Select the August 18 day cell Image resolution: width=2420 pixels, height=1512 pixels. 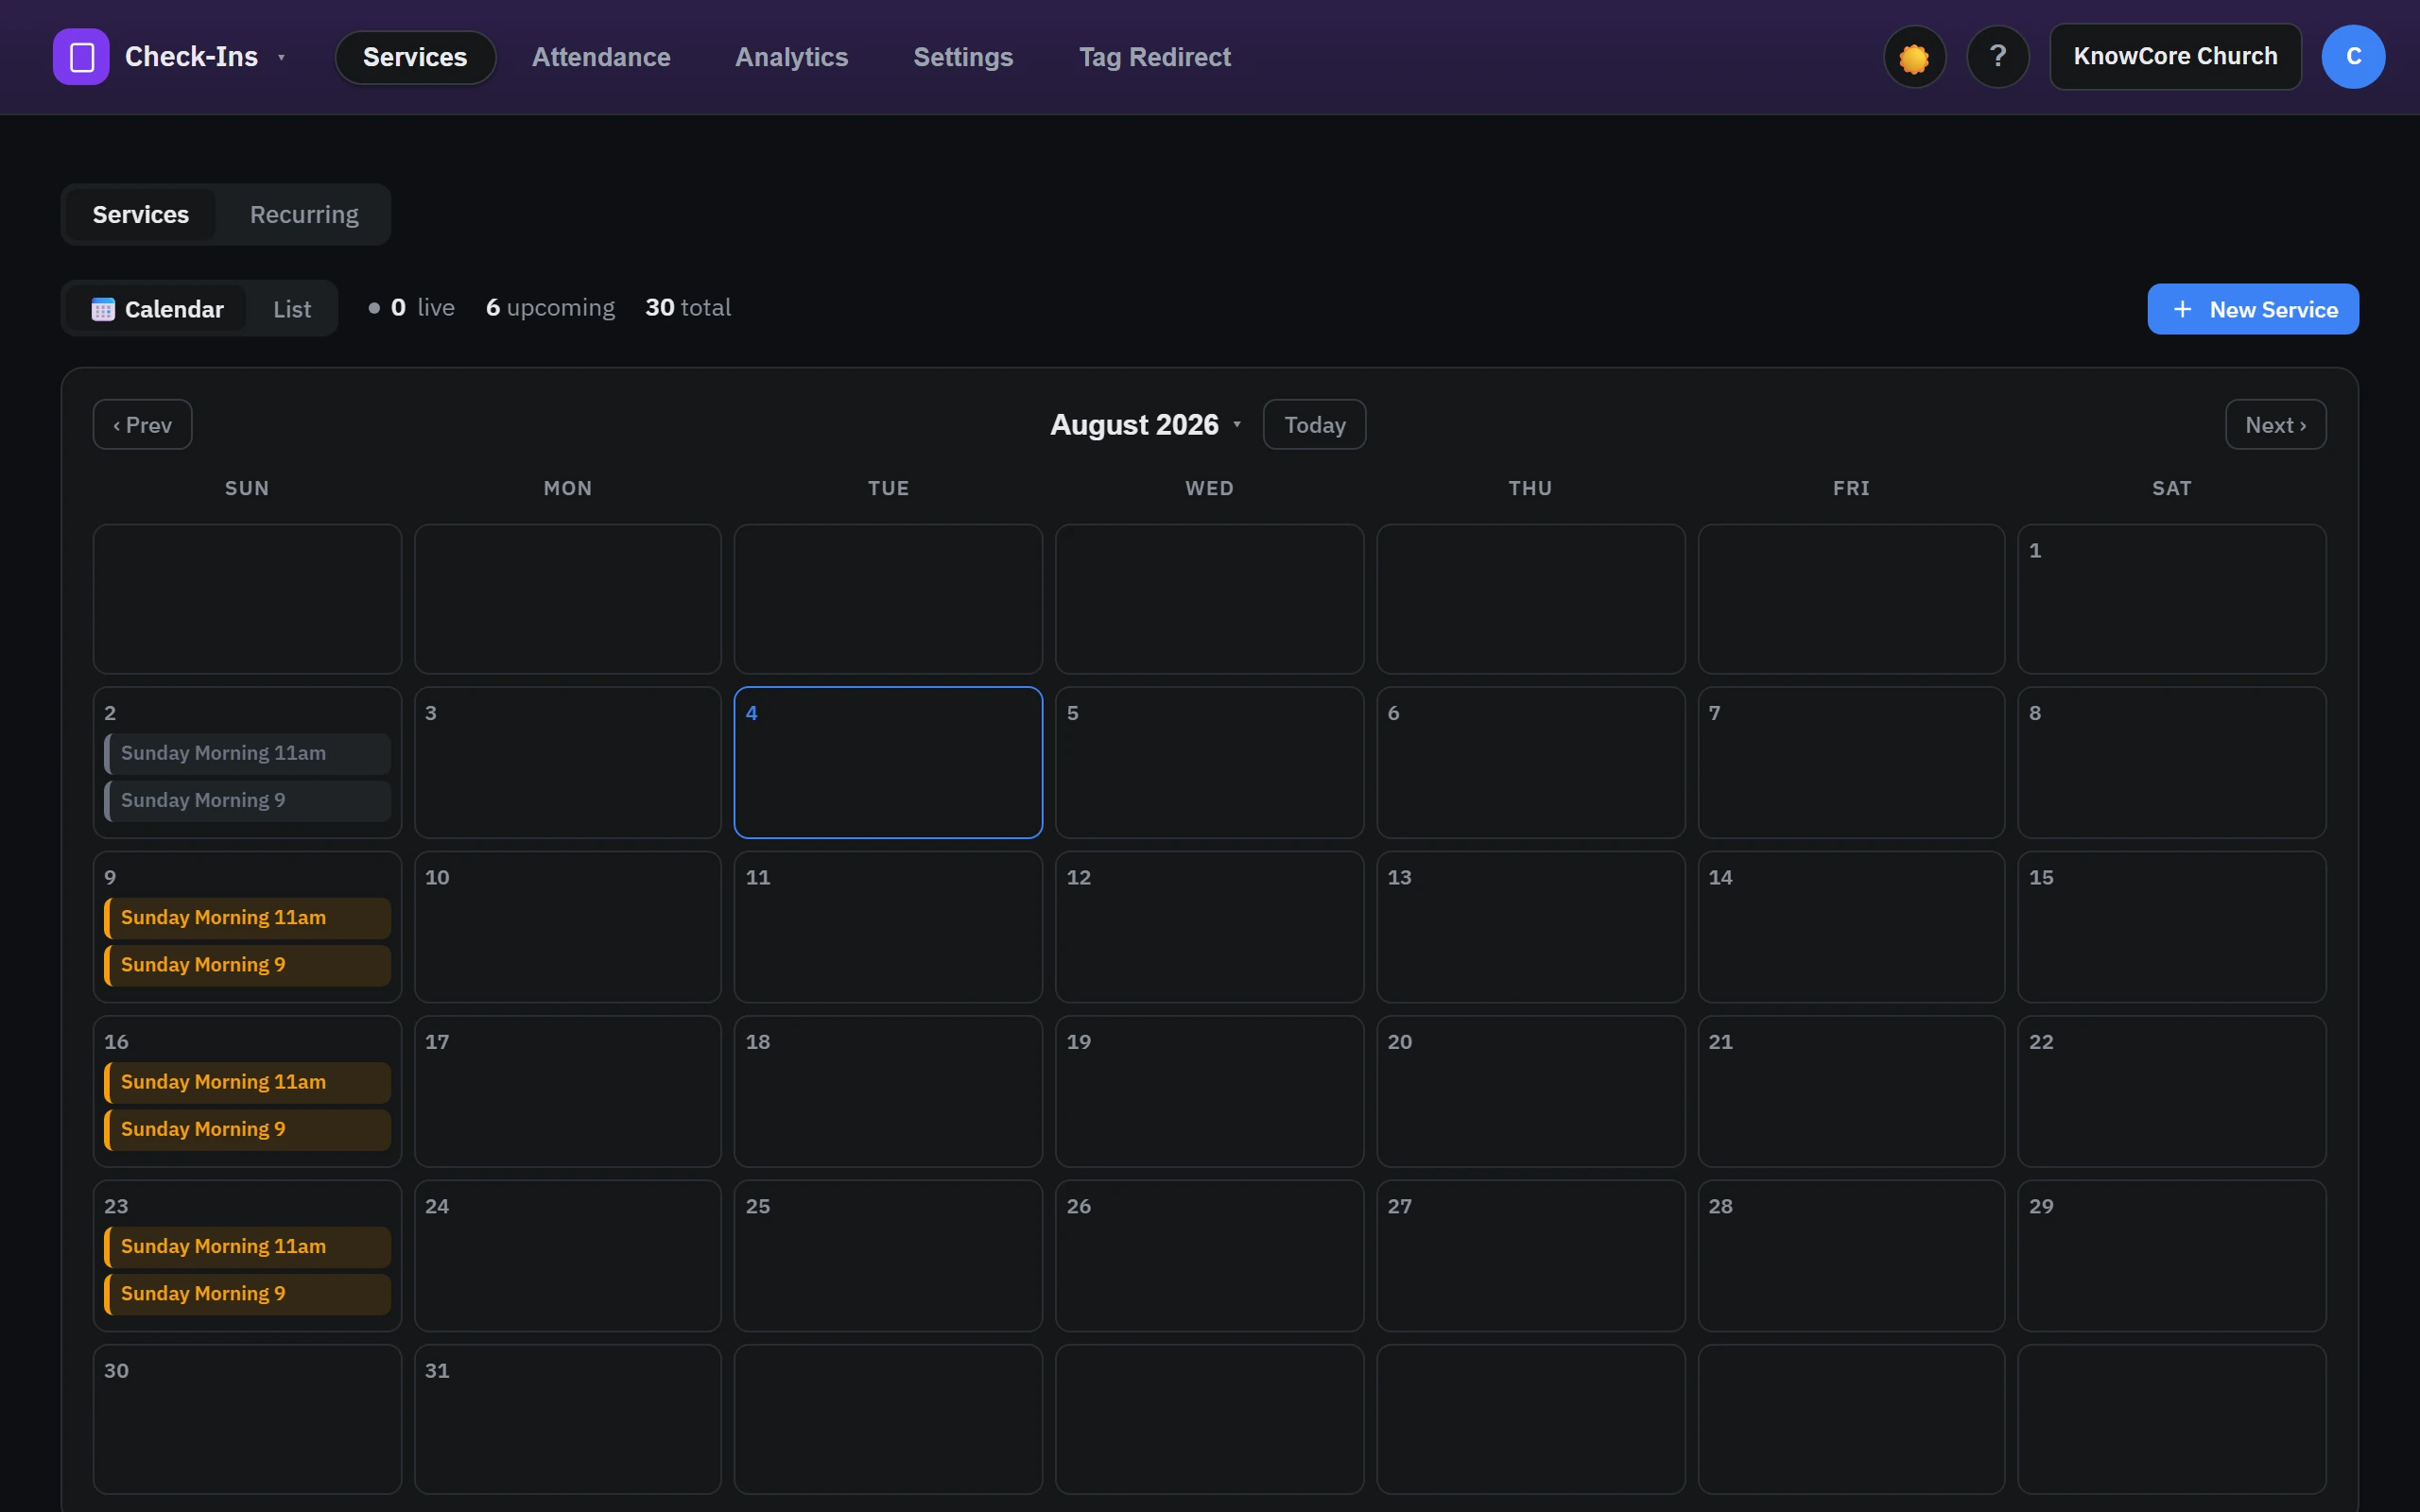pos(888,1091)
